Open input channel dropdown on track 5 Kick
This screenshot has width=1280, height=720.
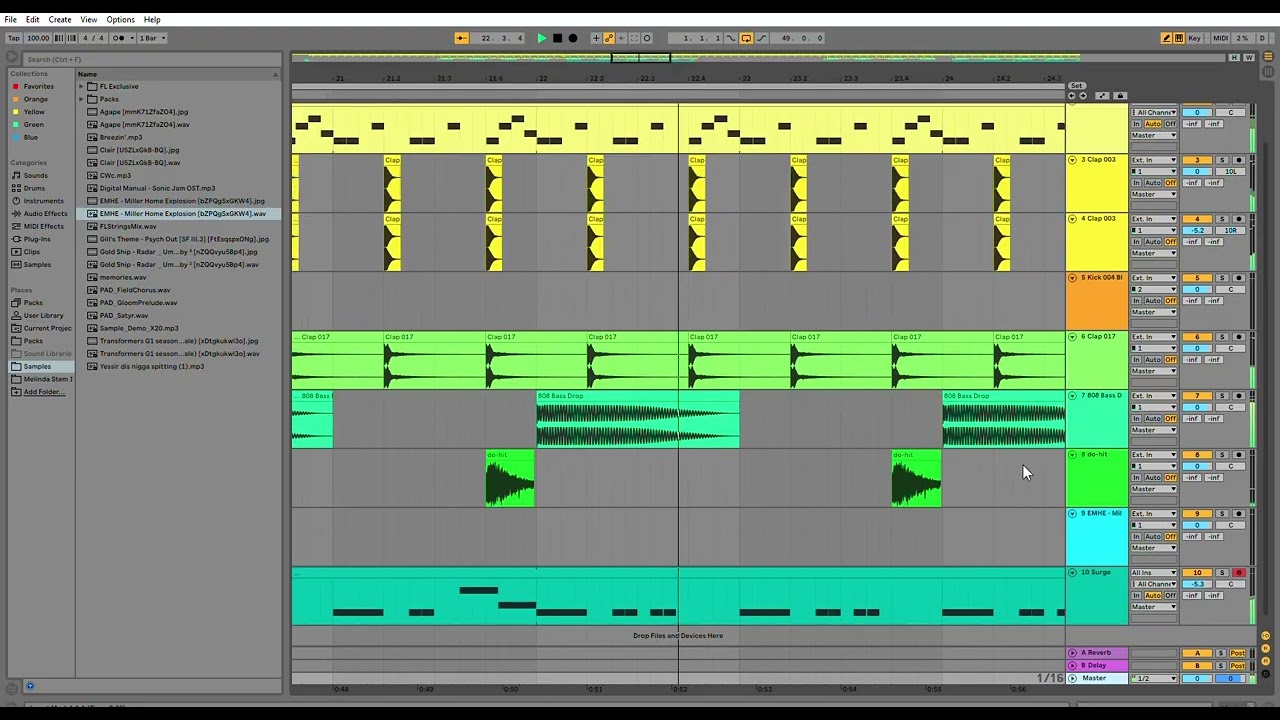(x=1154, y=289)
